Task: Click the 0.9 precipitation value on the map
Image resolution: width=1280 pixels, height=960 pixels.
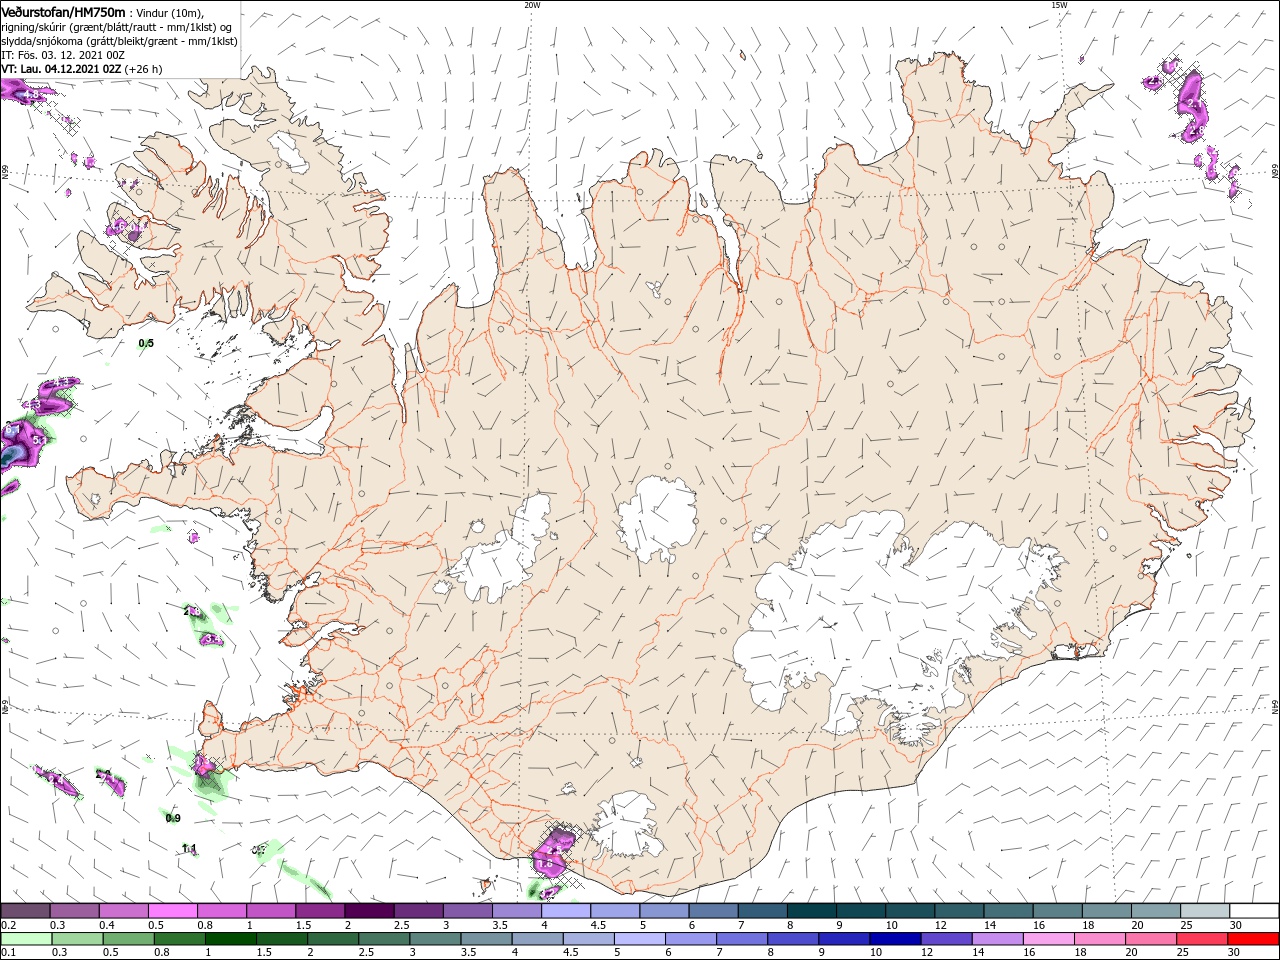Action: [x=173, y=818]
